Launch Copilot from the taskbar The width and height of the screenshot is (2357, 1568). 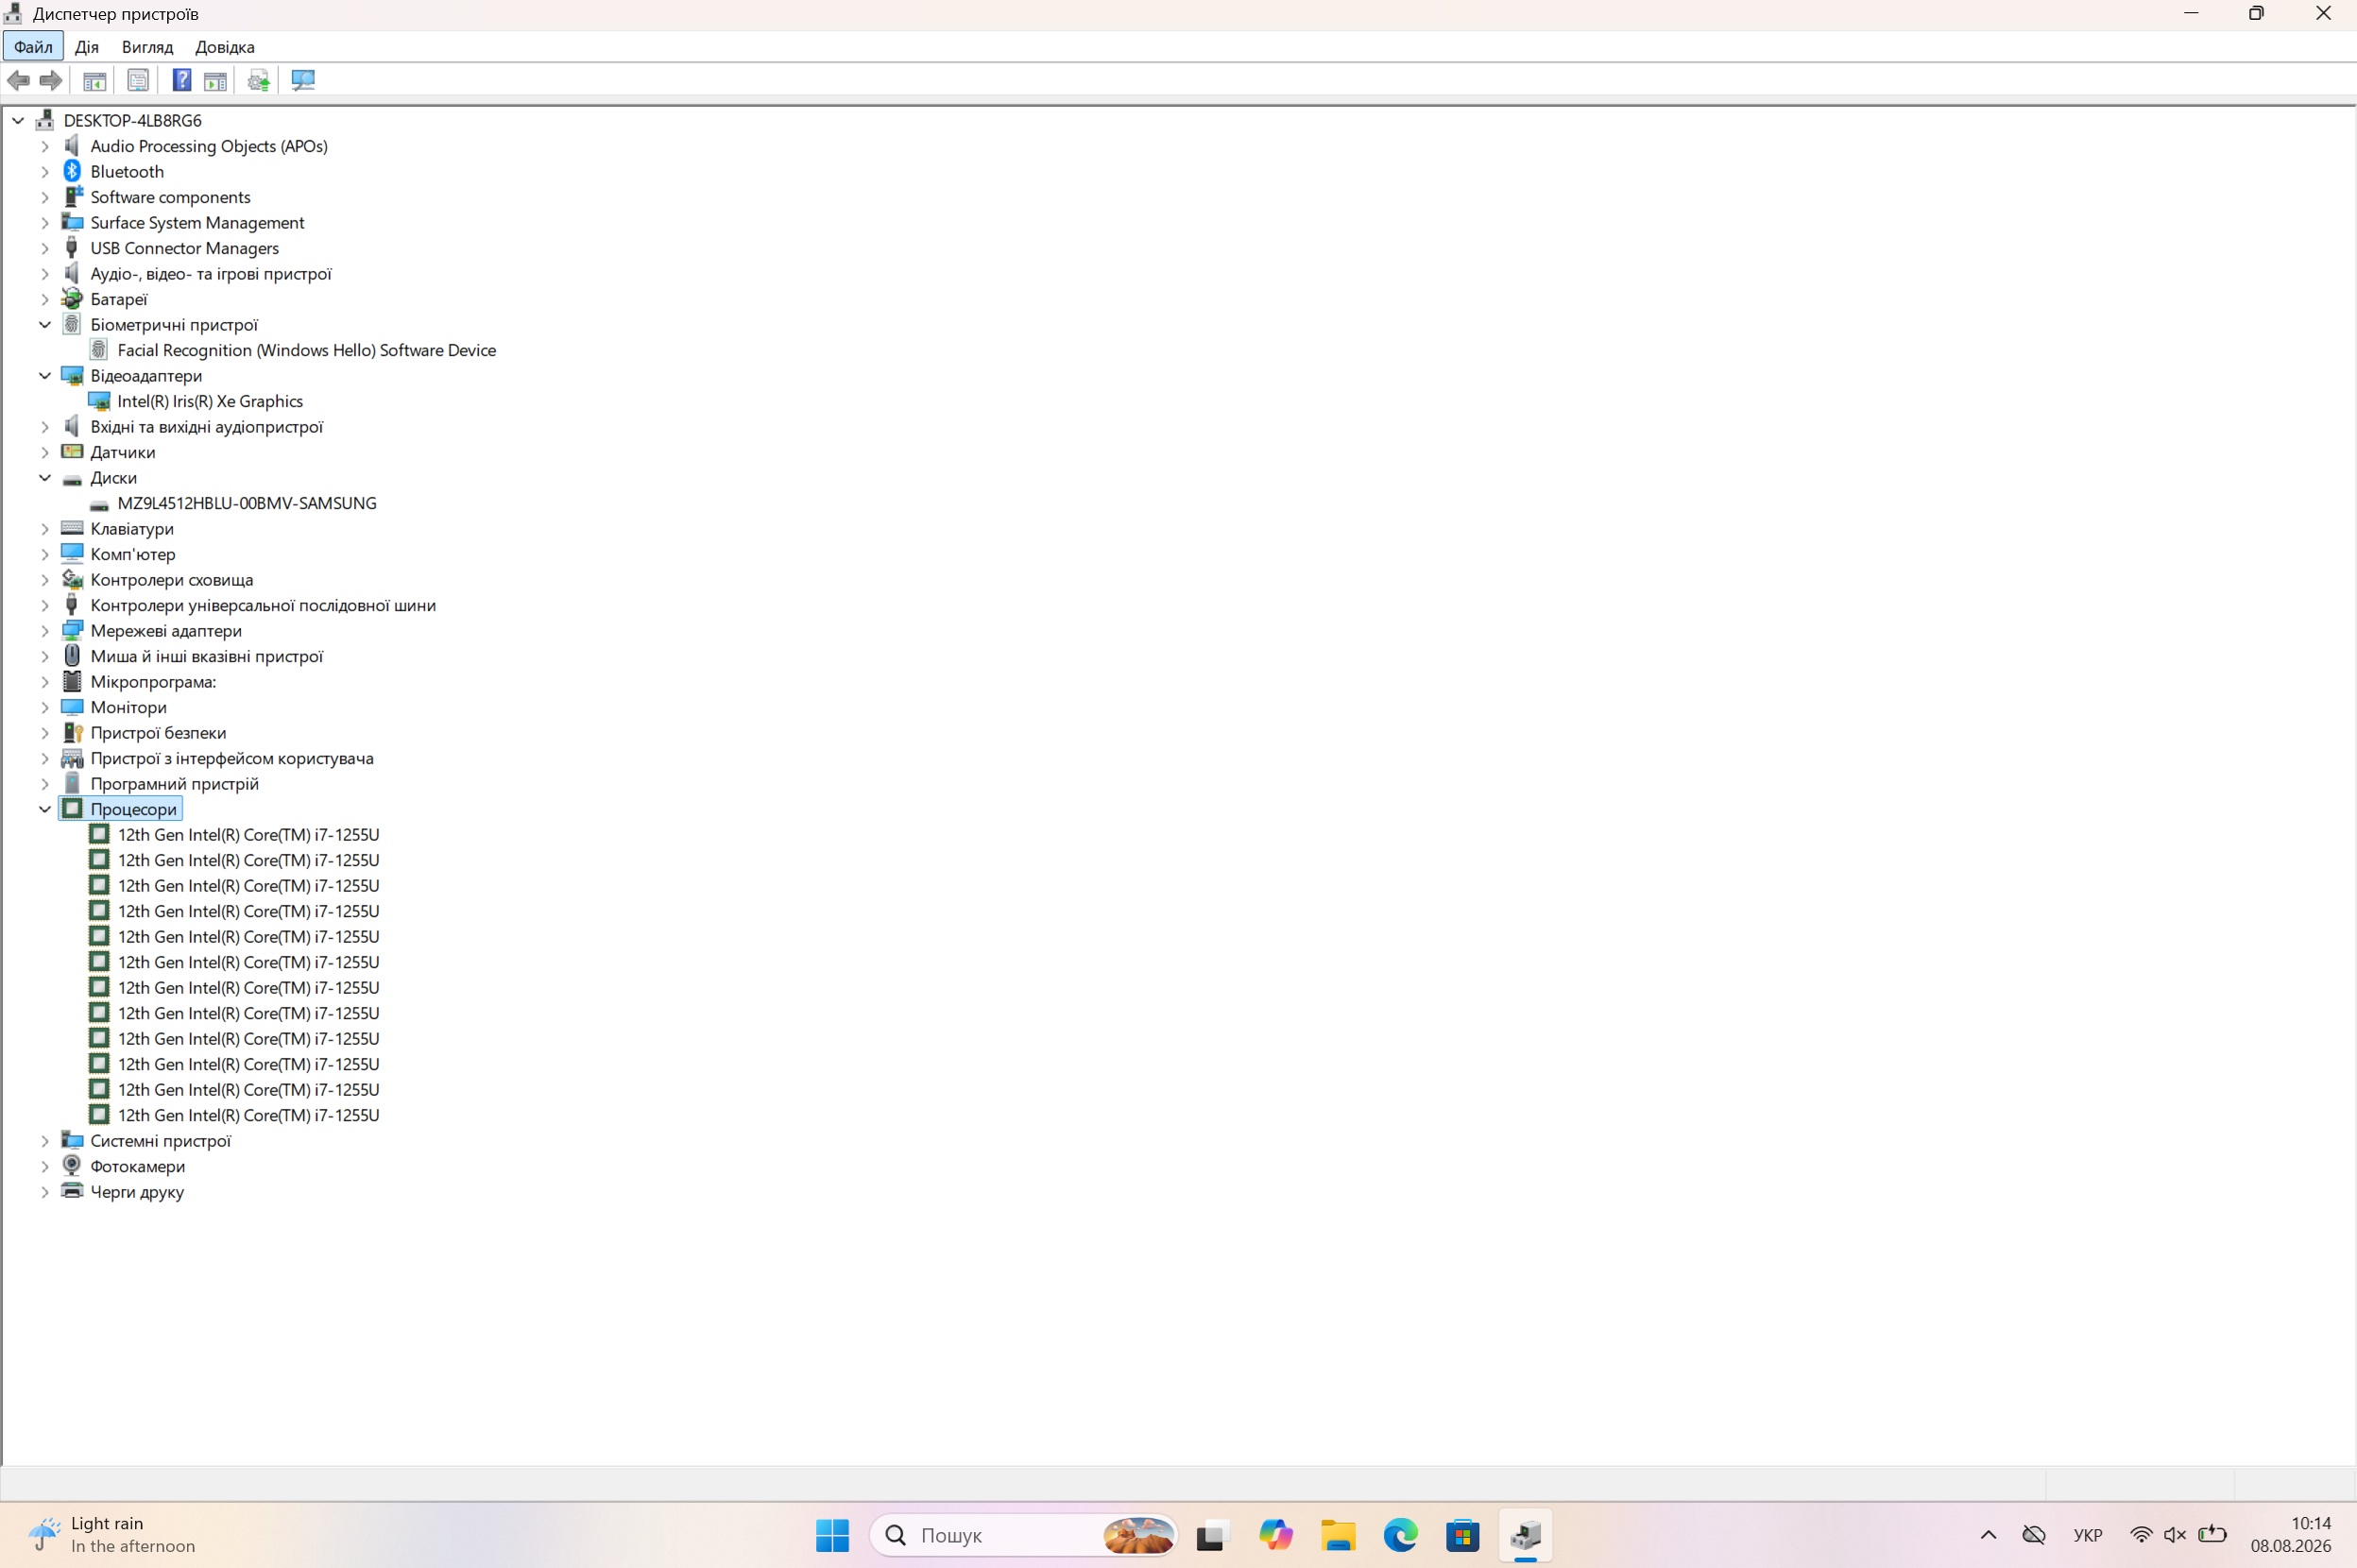(x=1275, y=1535)
